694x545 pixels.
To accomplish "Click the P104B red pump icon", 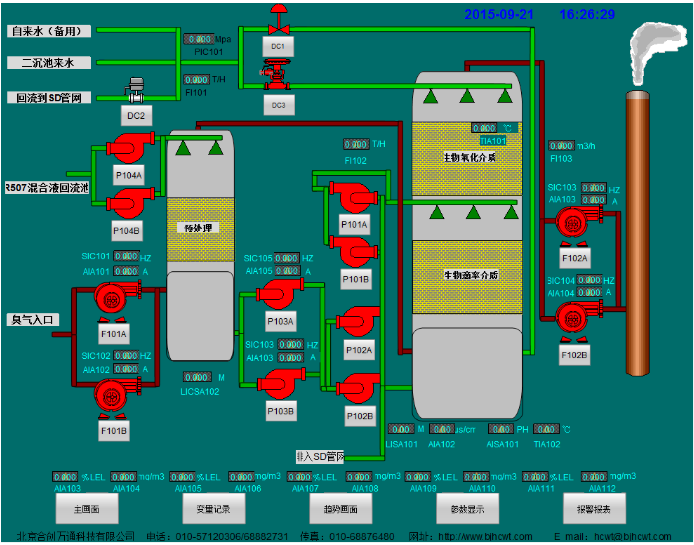I will [130, 203].
